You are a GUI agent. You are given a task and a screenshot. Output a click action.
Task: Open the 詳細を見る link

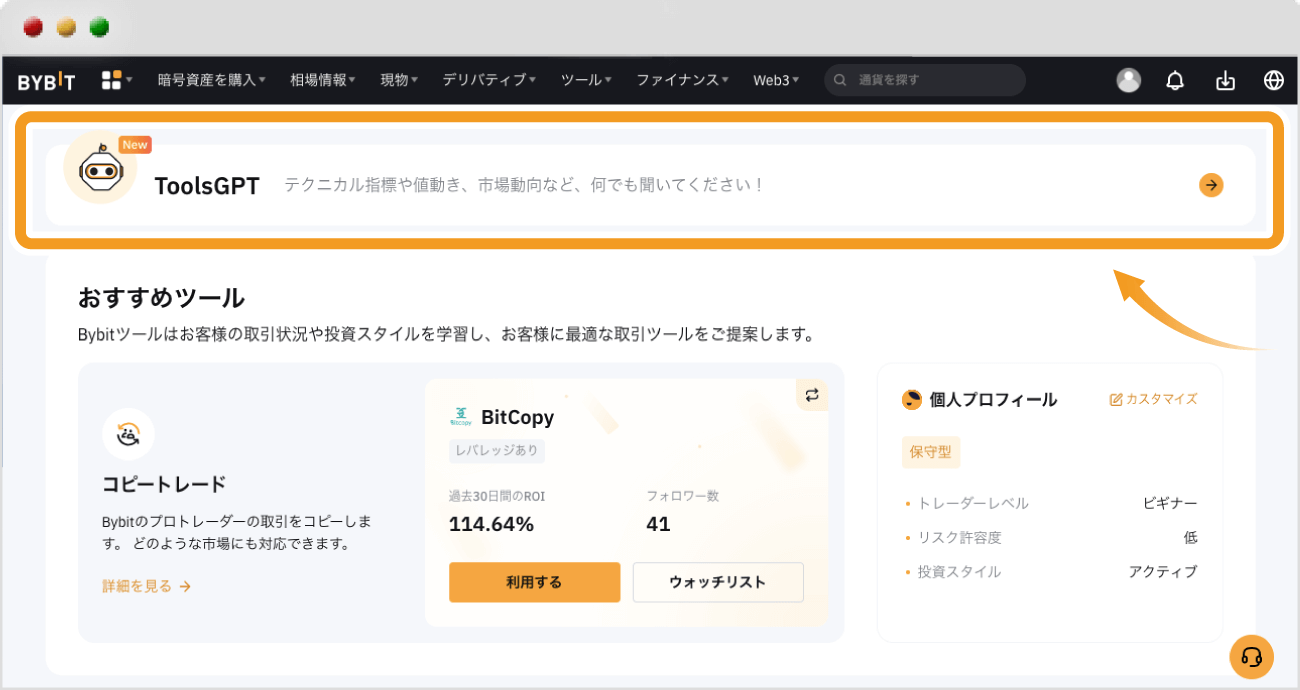pyautogui.click(x=146, y=586)
